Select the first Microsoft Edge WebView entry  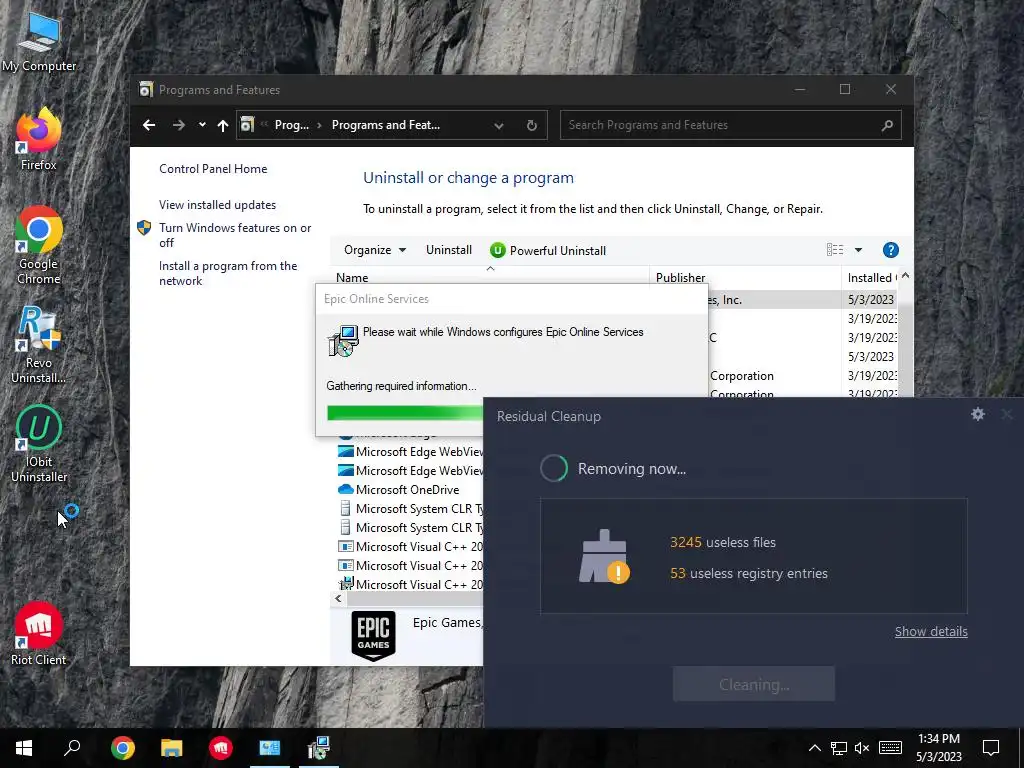[409, 451]
